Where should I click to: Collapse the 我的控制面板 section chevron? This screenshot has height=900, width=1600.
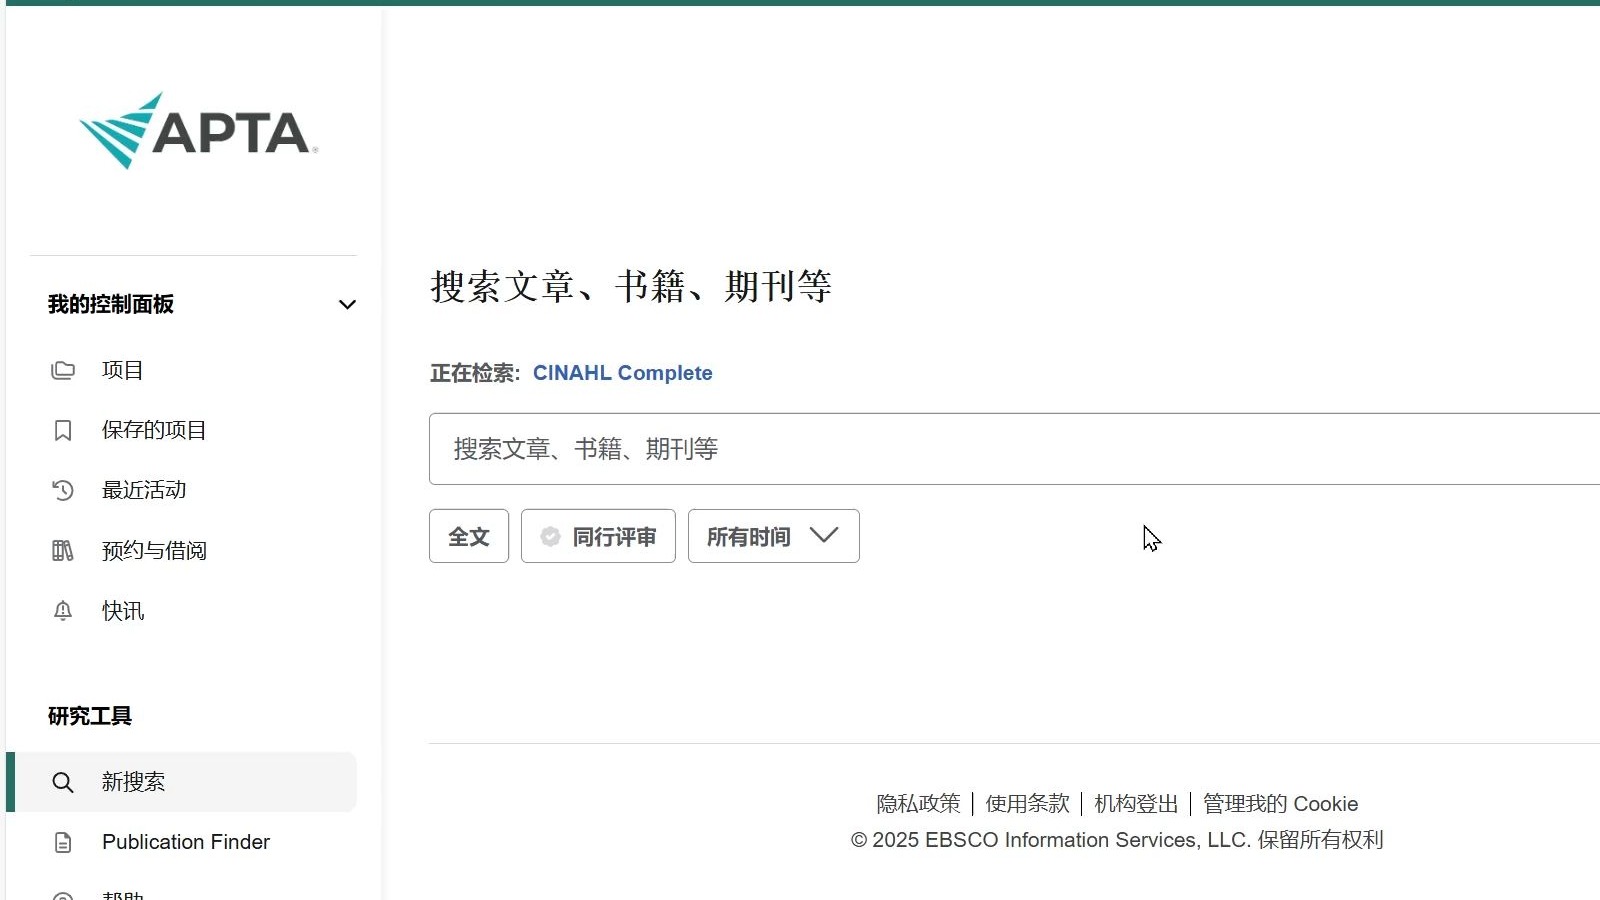click(347, 305)
